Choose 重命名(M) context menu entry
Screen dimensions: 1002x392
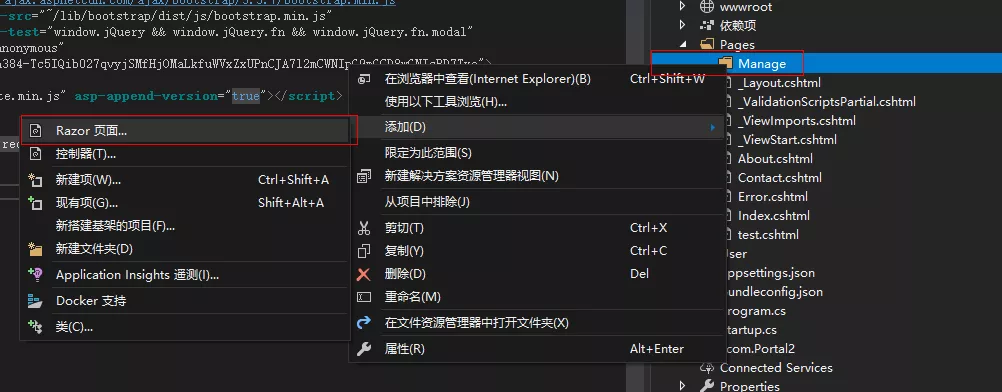[537, 297]
